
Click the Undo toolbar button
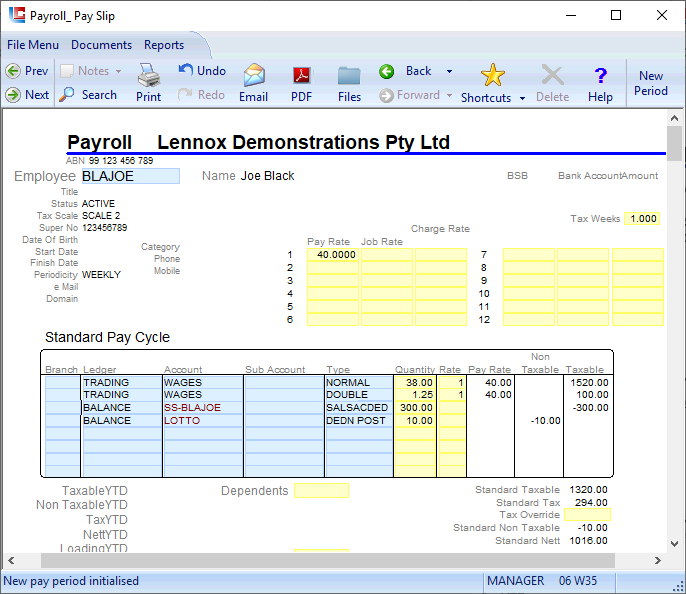coord(202,71)
